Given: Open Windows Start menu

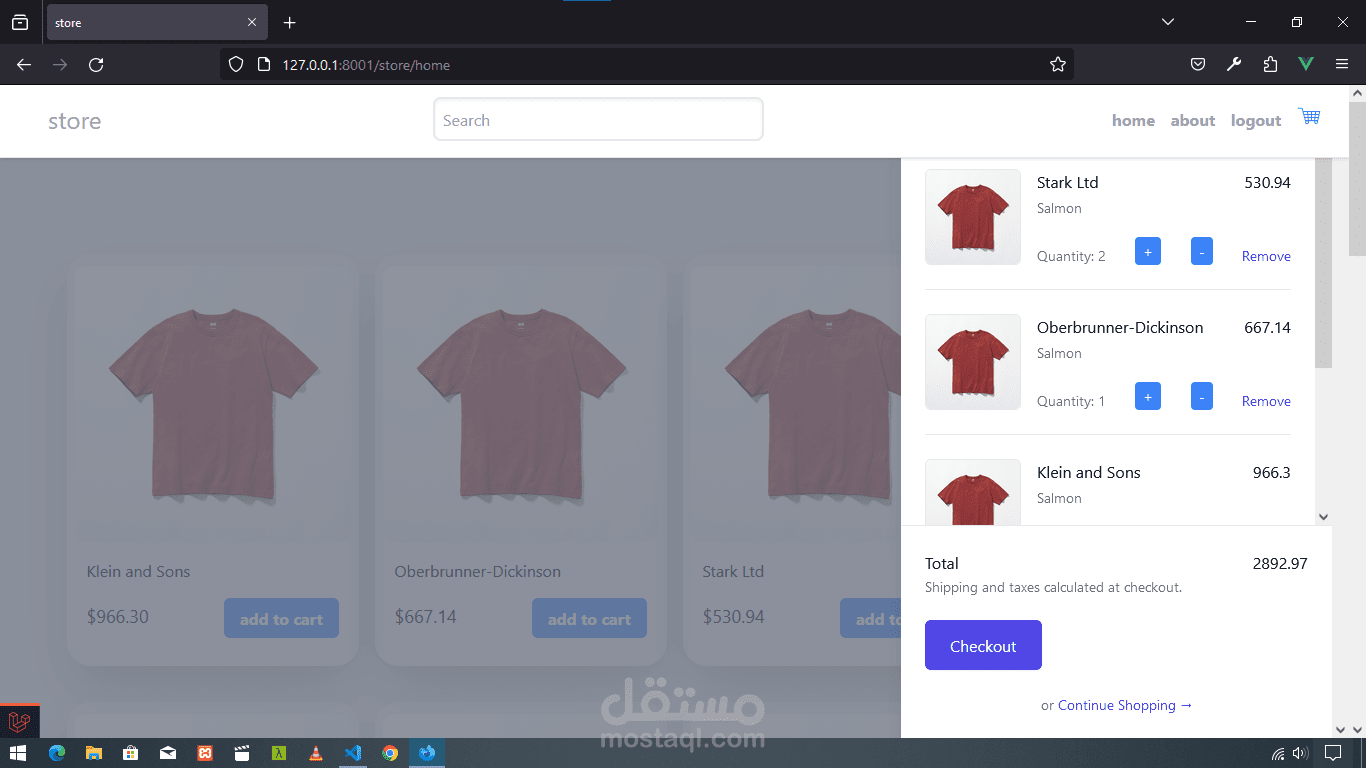Looking at the screenshot, I should coord(19,753).
